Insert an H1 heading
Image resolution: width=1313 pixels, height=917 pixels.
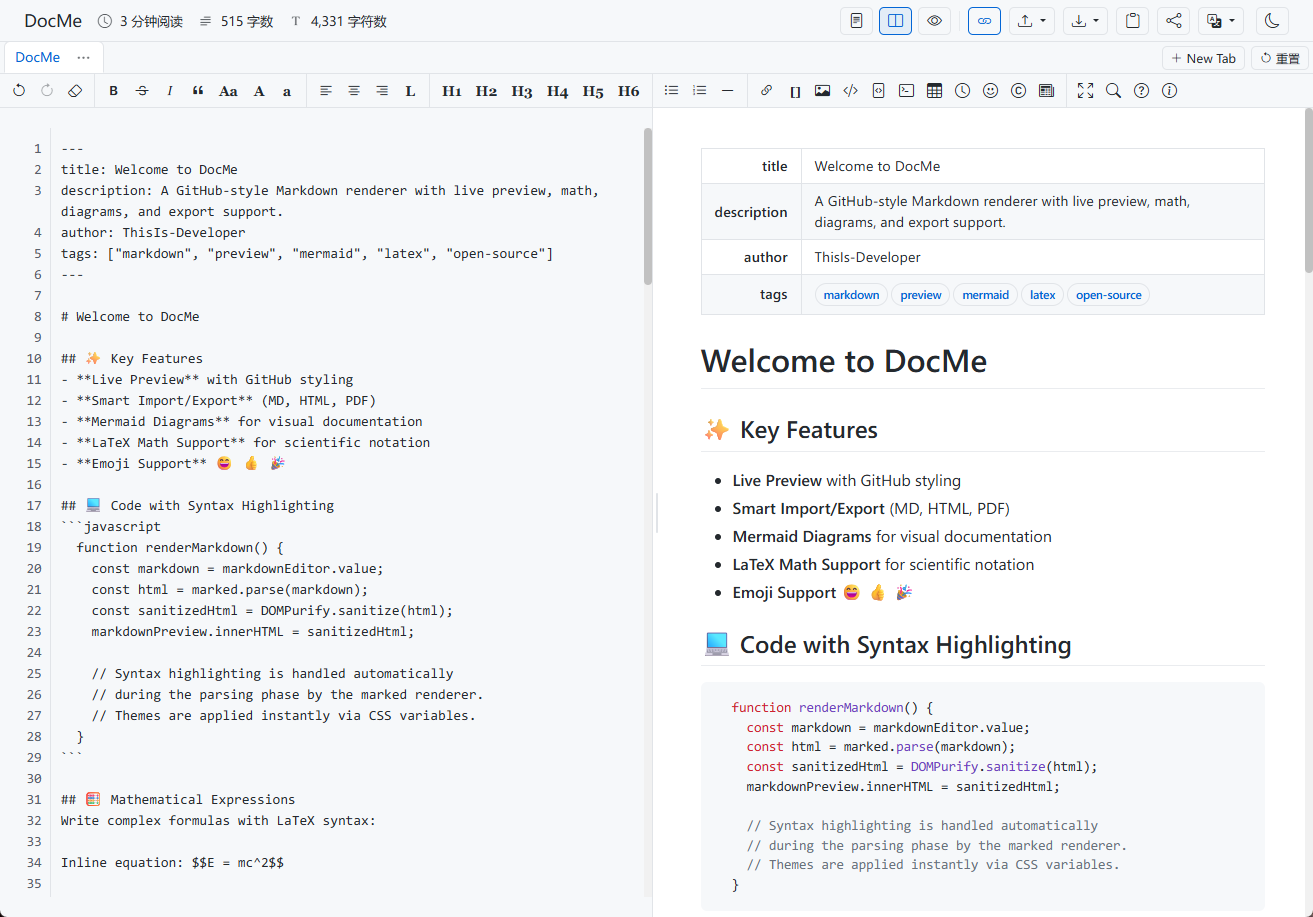(452, 91)
